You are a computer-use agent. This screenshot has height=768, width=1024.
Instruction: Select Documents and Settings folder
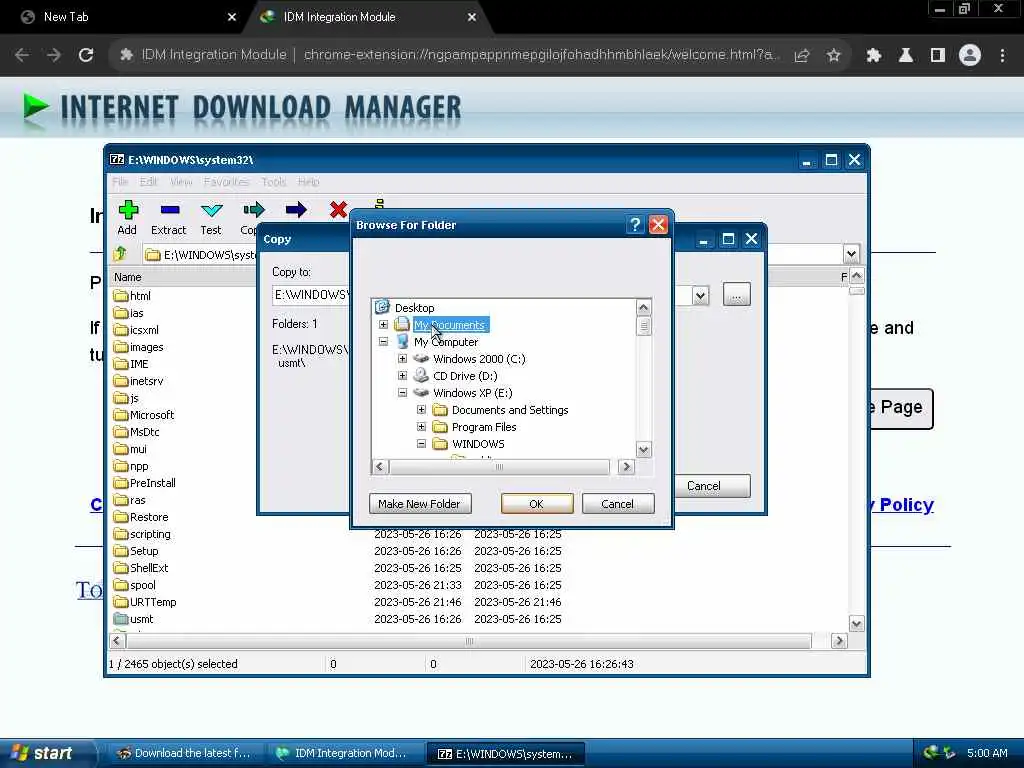click(x=510, y=409)
